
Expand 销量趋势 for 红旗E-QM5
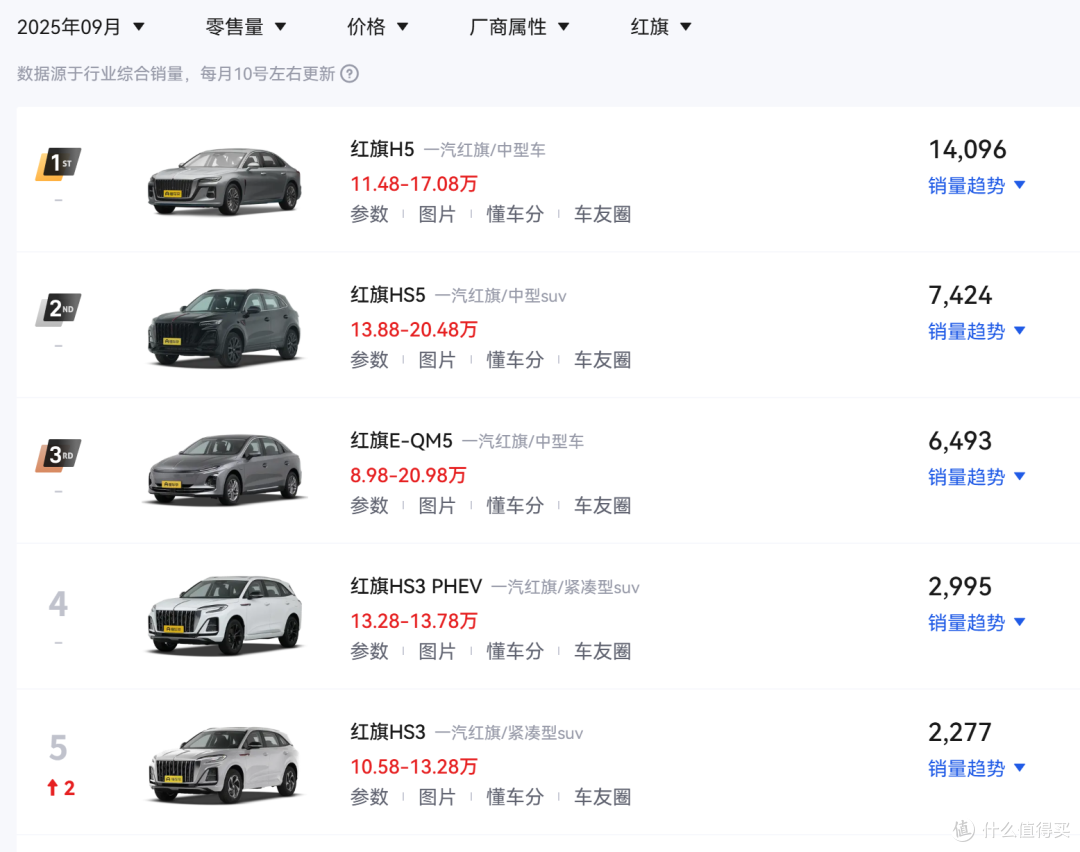point(977,477)
